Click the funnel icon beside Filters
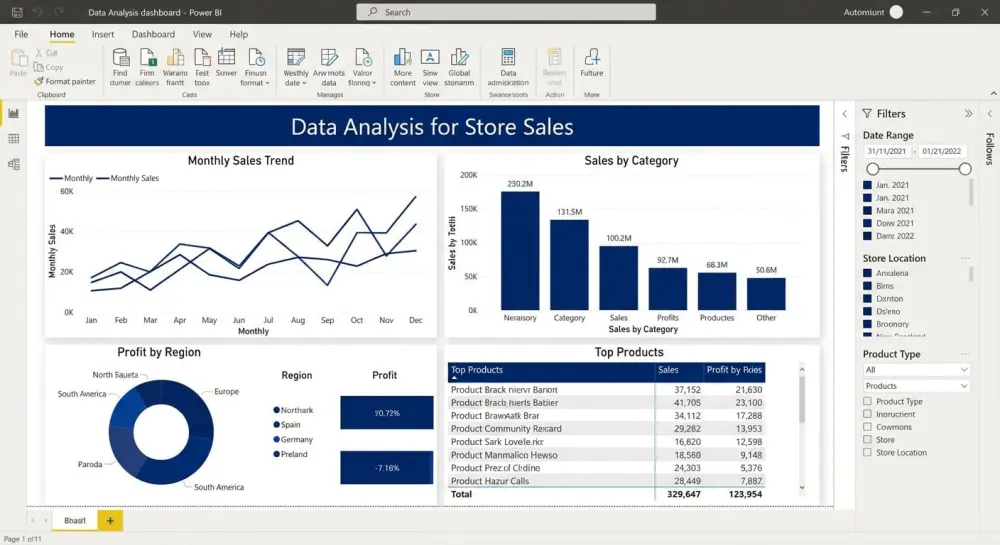 click(x=867, y=113)
